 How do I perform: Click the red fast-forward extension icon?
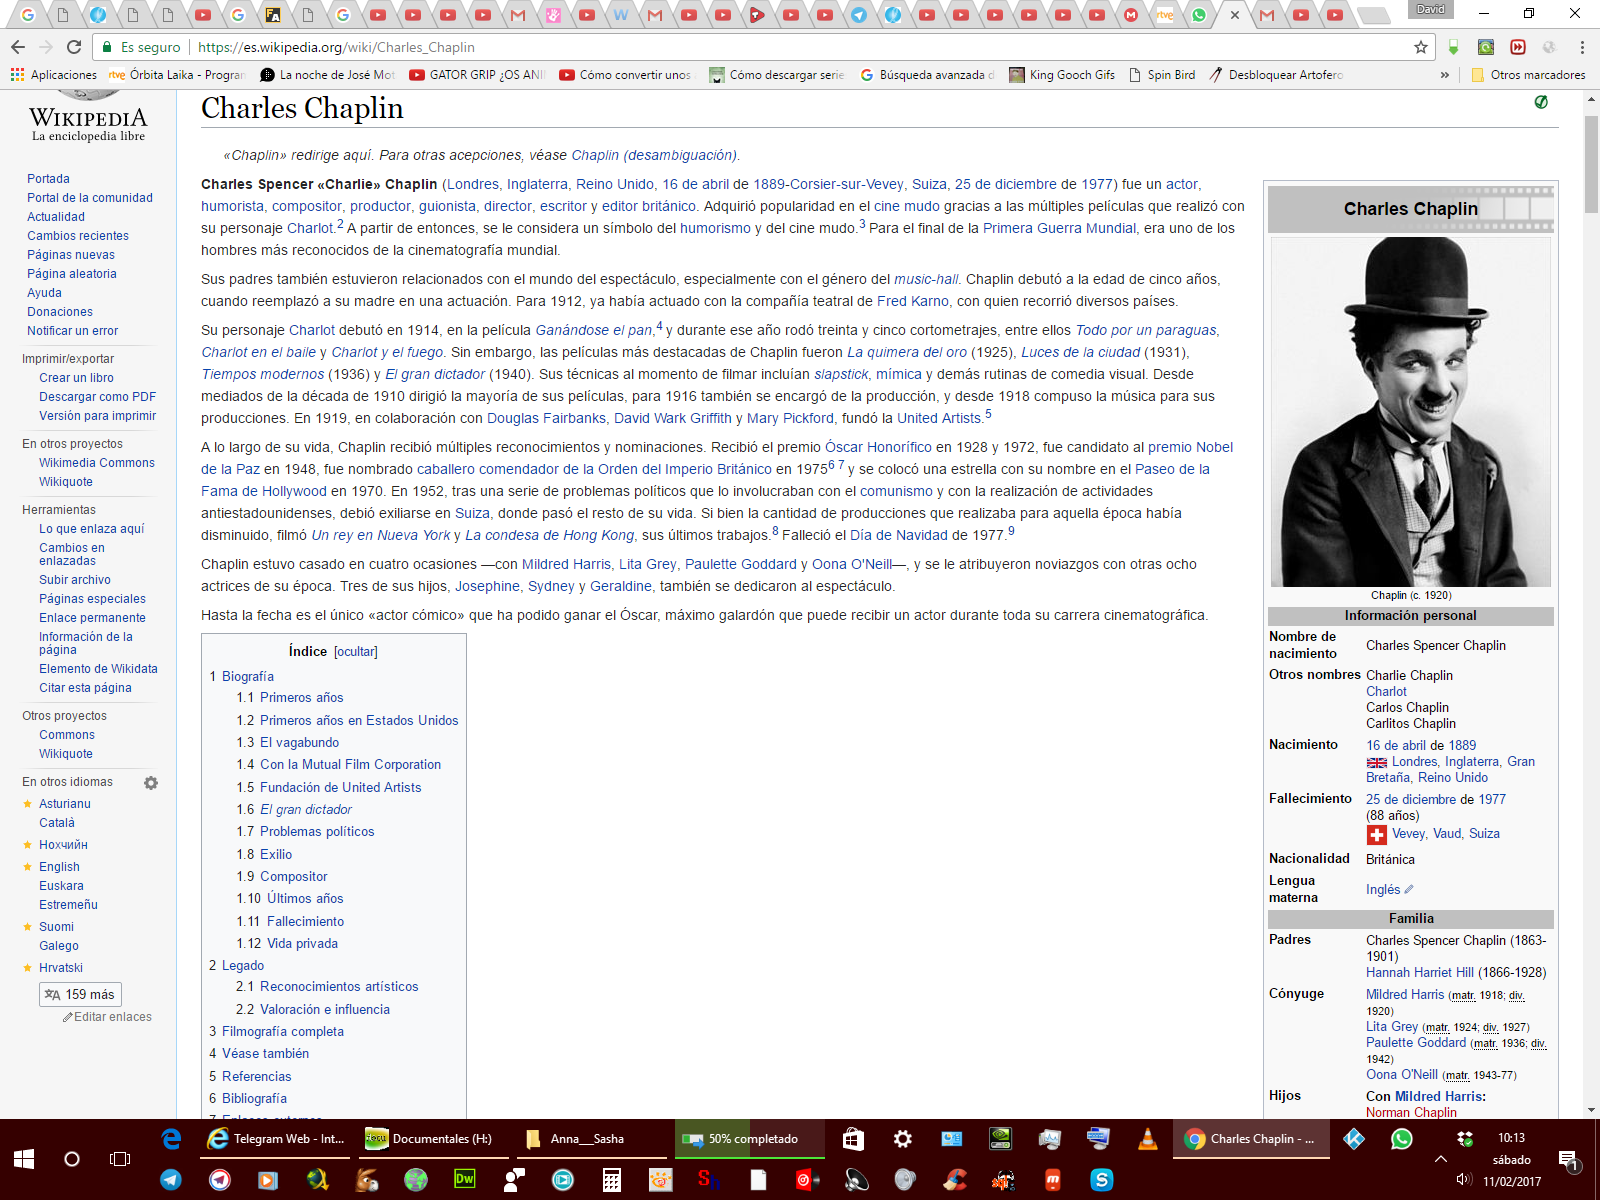click(x=1518, y=47)
